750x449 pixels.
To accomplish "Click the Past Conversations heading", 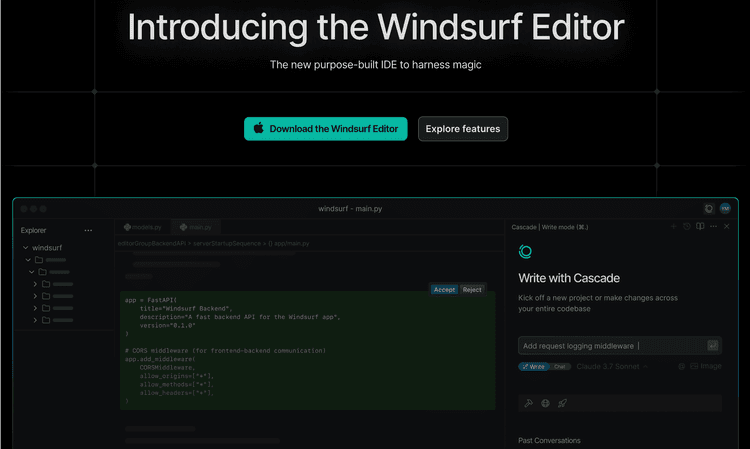I will pos(549,440).
